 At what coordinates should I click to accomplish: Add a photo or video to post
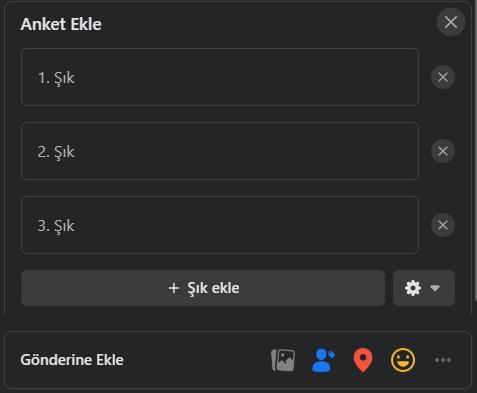283,360
